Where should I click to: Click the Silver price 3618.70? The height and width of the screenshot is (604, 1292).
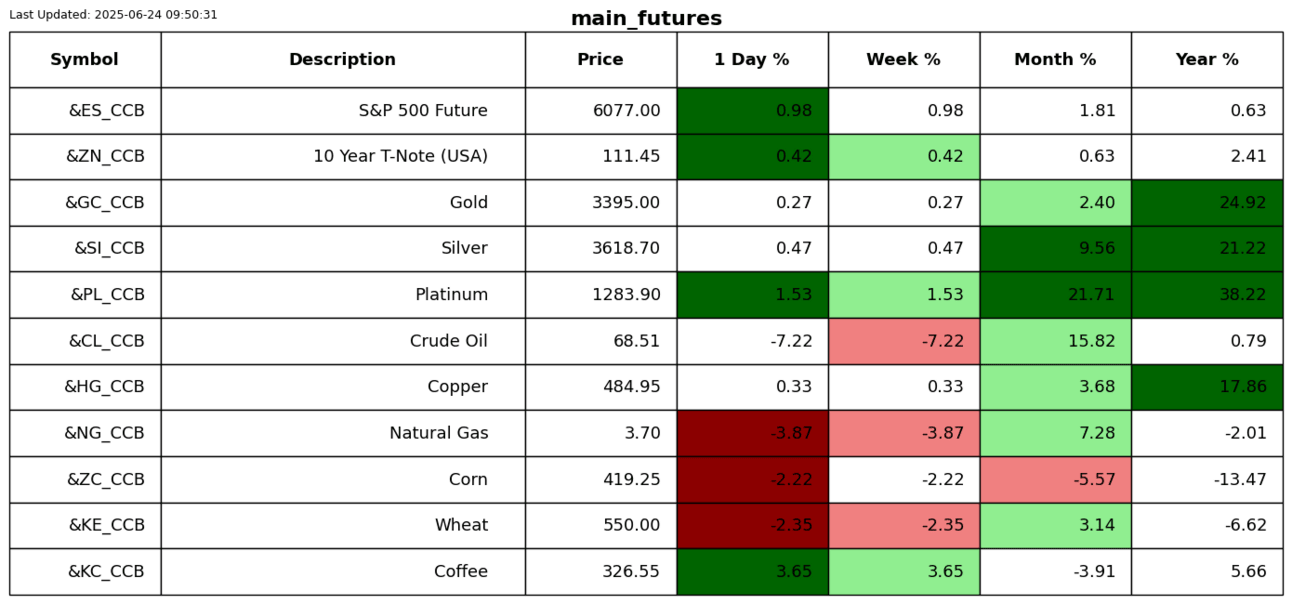[626, 249]
